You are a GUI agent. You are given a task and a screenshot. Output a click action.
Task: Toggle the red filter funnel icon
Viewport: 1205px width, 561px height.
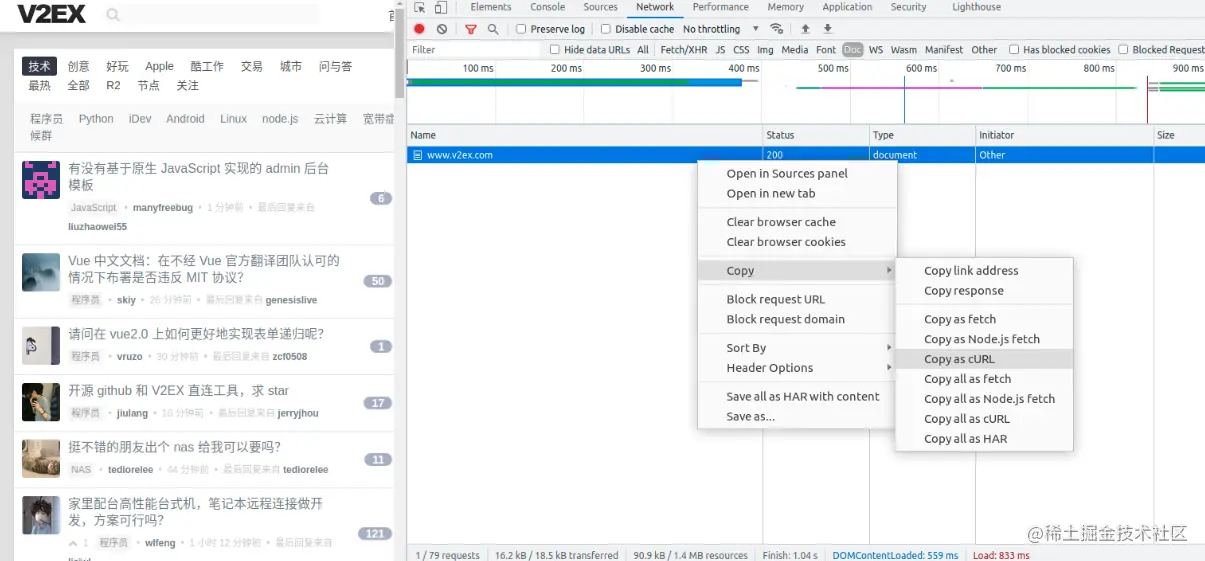(x=471, y=29)
